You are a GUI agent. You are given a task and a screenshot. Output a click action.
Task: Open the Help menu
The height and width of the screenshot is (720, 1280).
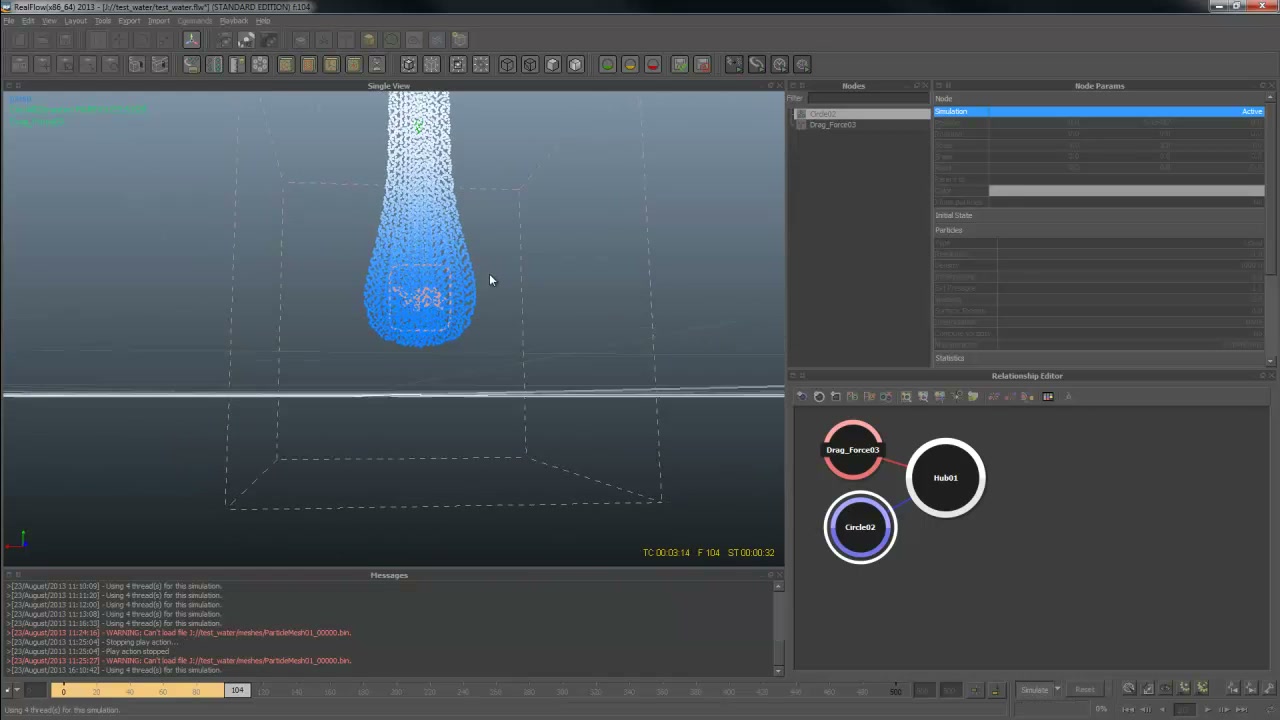pyautogui.click(x=263, y=21)
